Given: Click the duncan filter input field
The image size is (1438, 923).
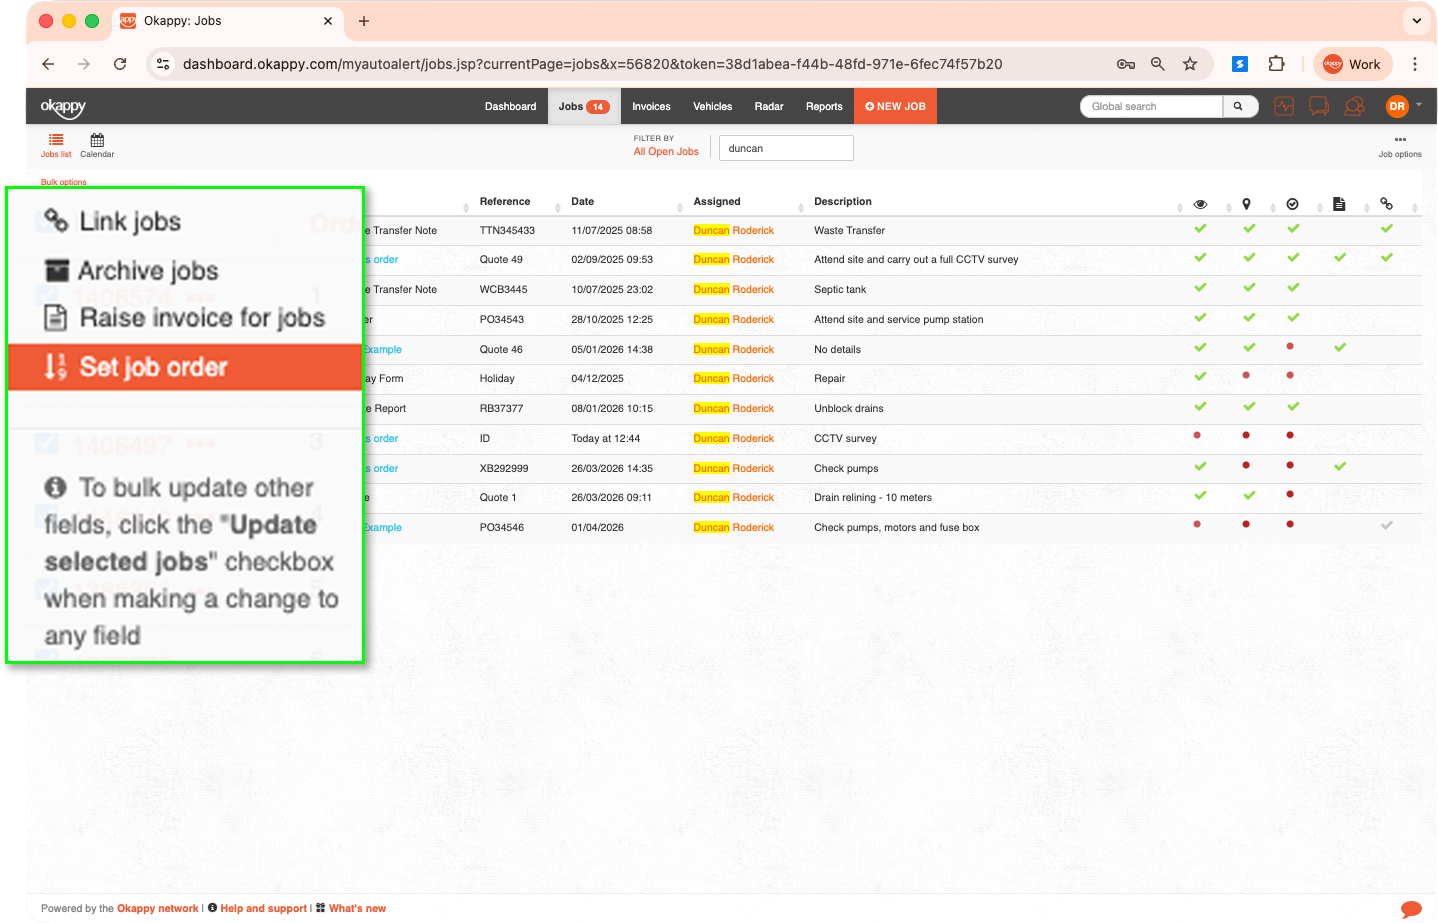Looking at the screenshot, I should [786, 147].
